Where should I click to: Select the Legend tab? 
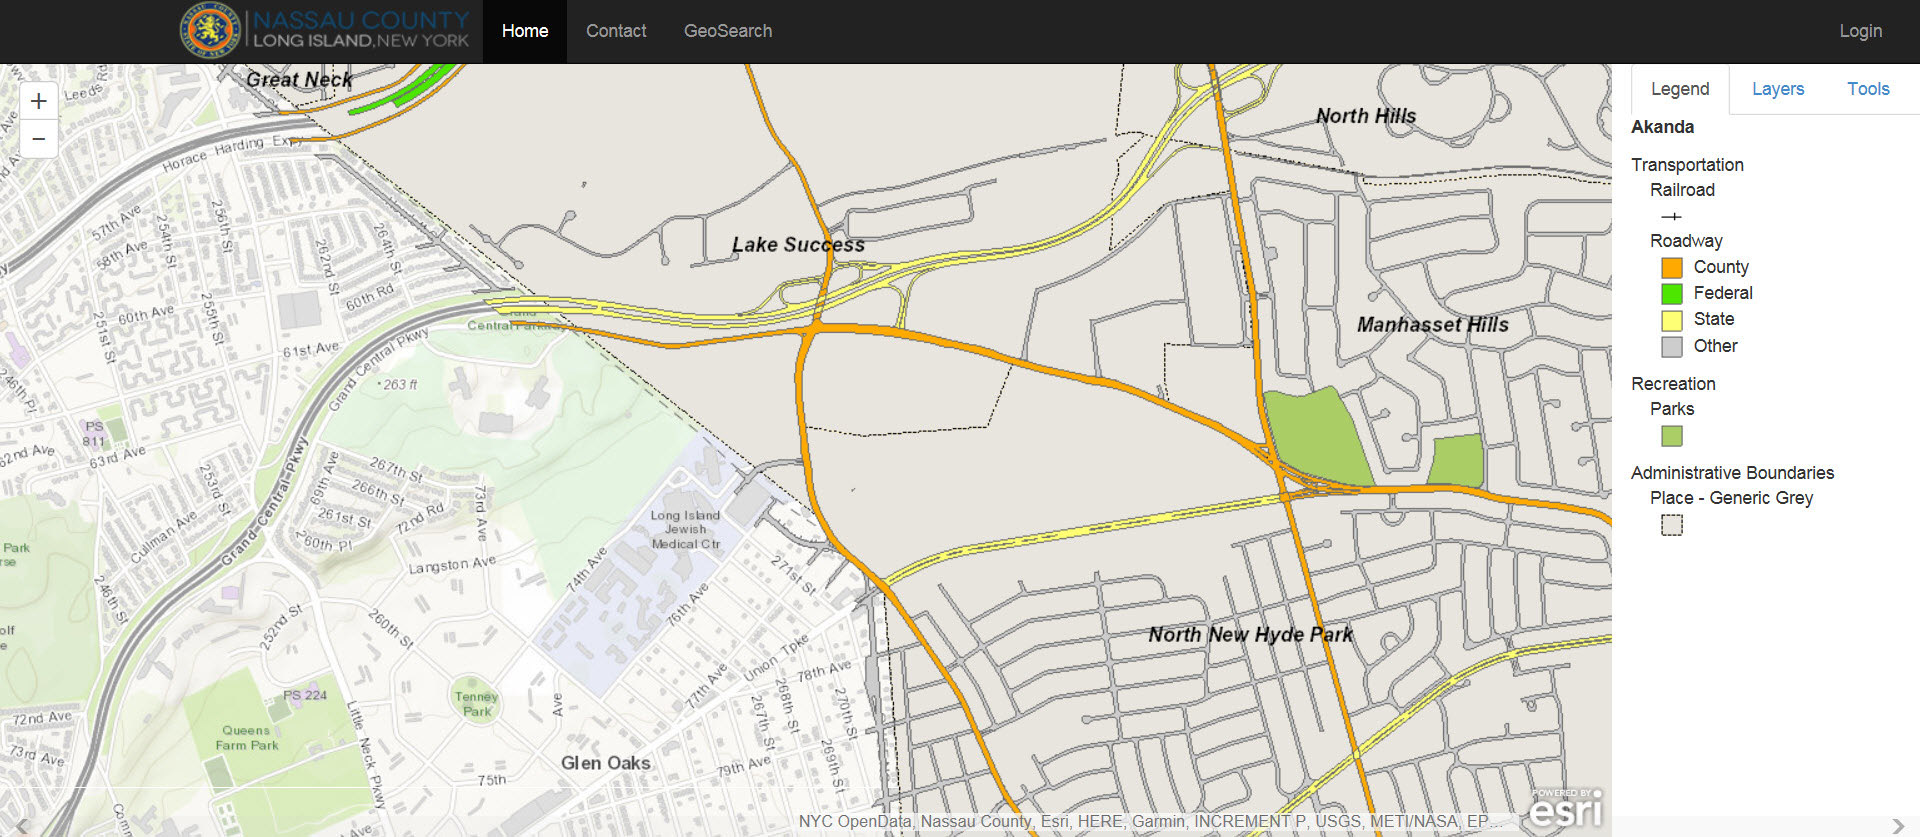[1679, 89]
